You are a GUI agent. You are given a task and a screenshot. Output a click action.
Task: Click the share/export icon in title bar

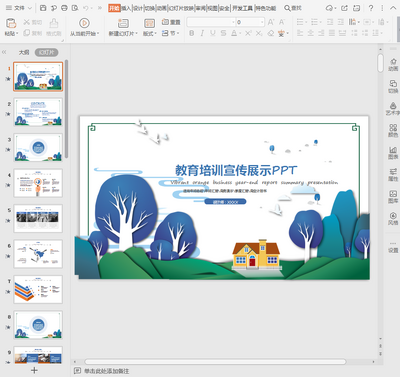(x=345, y=8)
